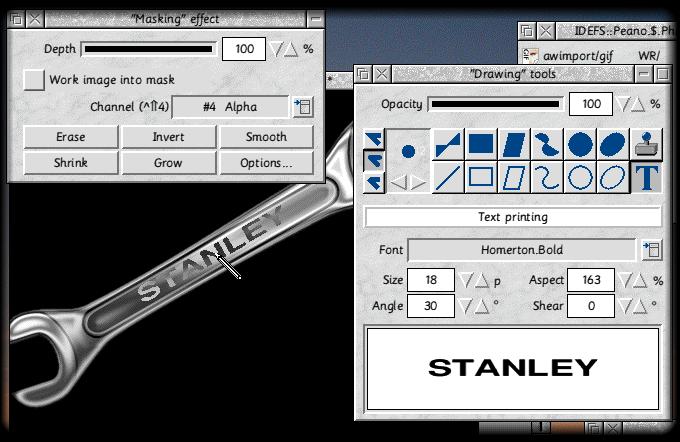
Task: Select previous brush nib with left arrow
Action: point(399,183)
